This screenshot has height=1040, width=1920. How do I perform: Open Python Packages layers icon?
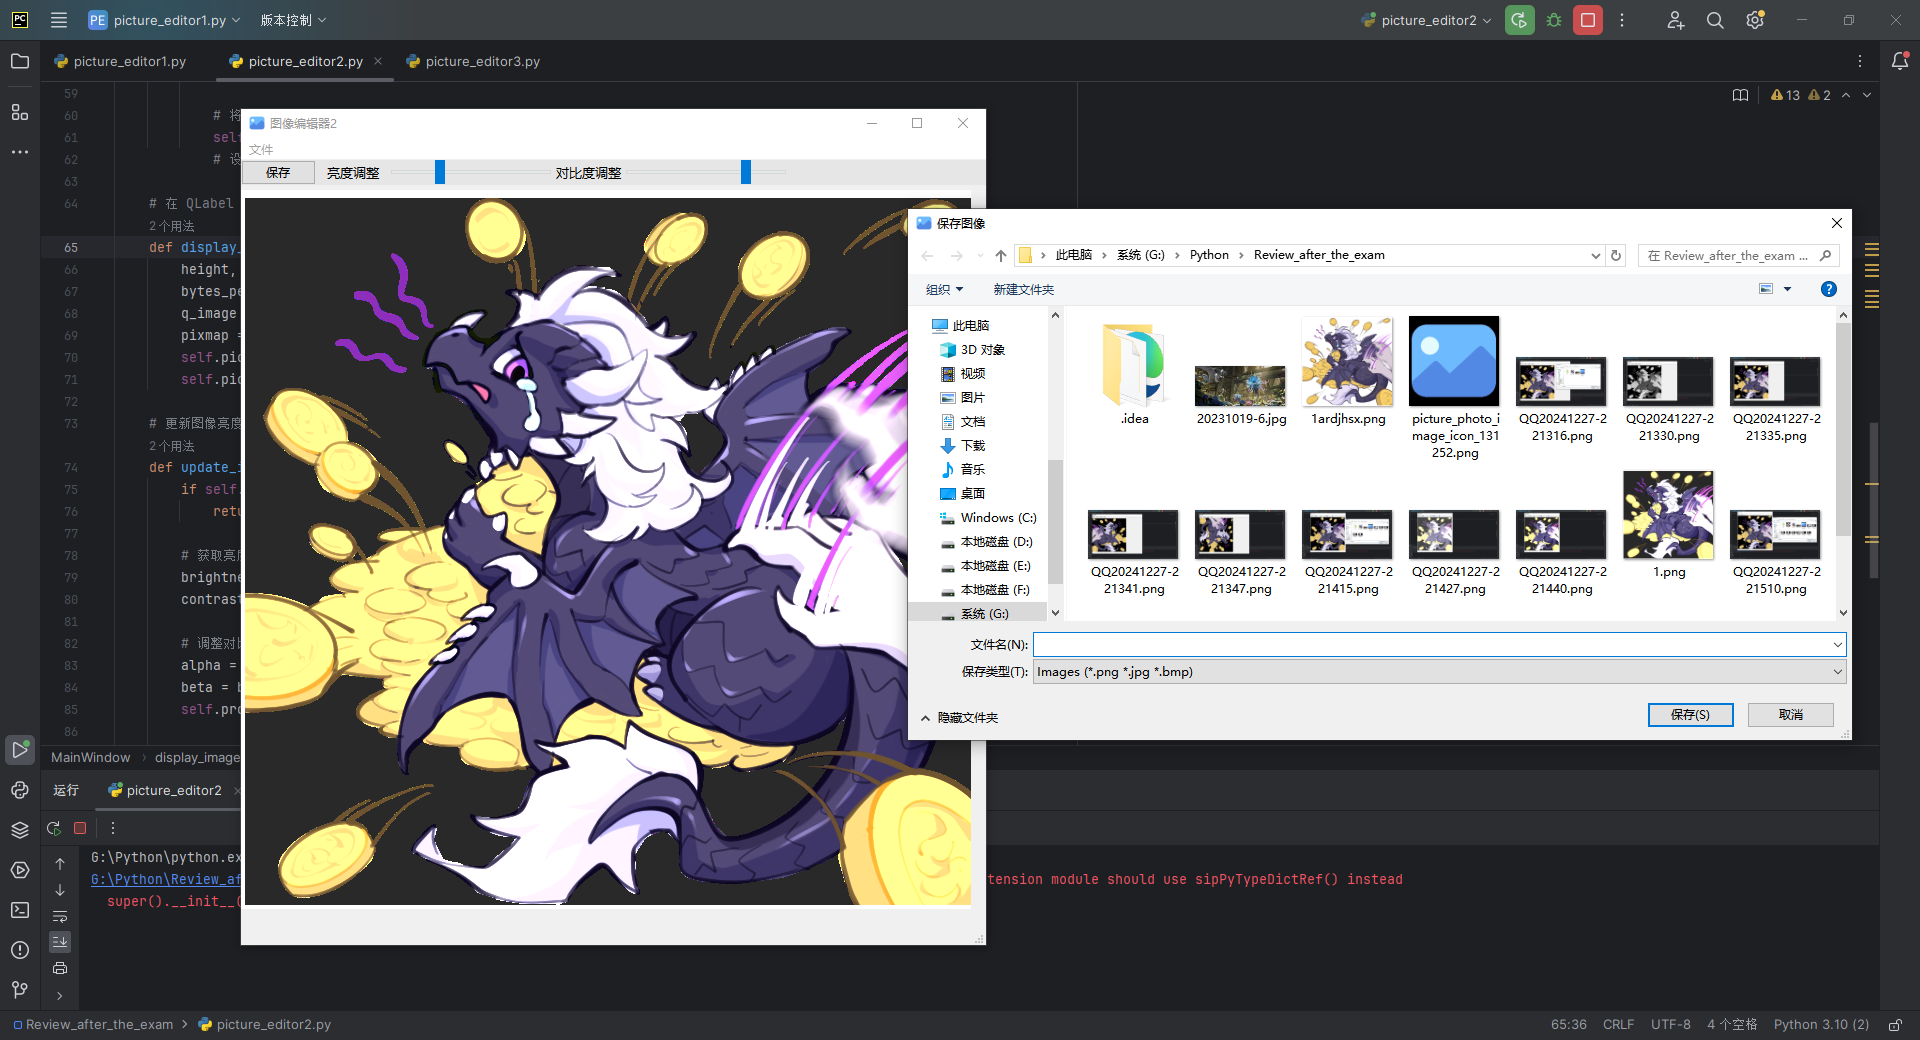[20, 830]
